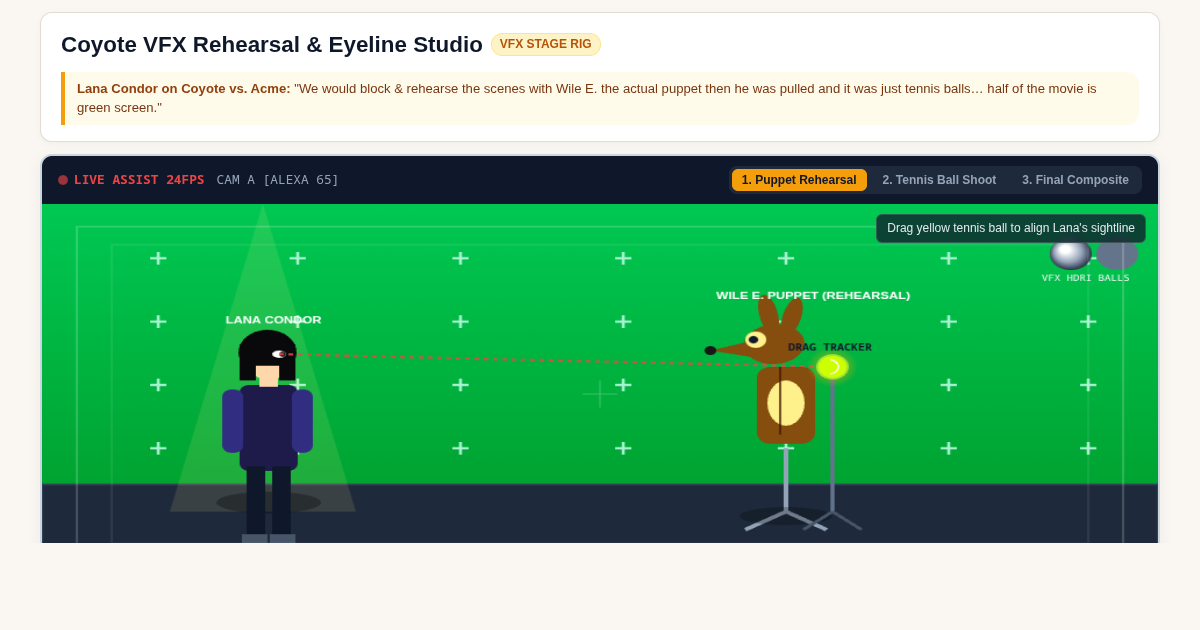Image resolution: width=1200 pixels, height=630 pixels.
Task: Click the WILE E. PUPPET (REHEARSAL) label
Action: (x=813, y=296)
